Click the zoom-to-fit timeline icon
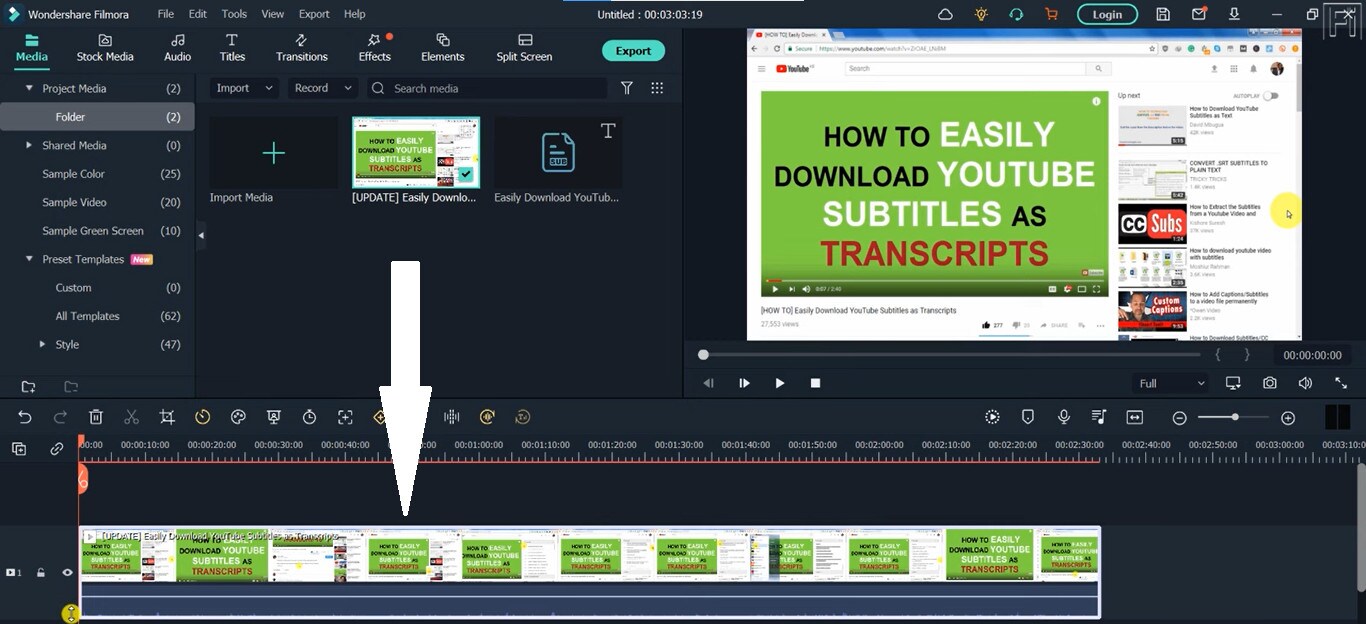Screen dimensions: 1366x624 tap(1135, 417)
